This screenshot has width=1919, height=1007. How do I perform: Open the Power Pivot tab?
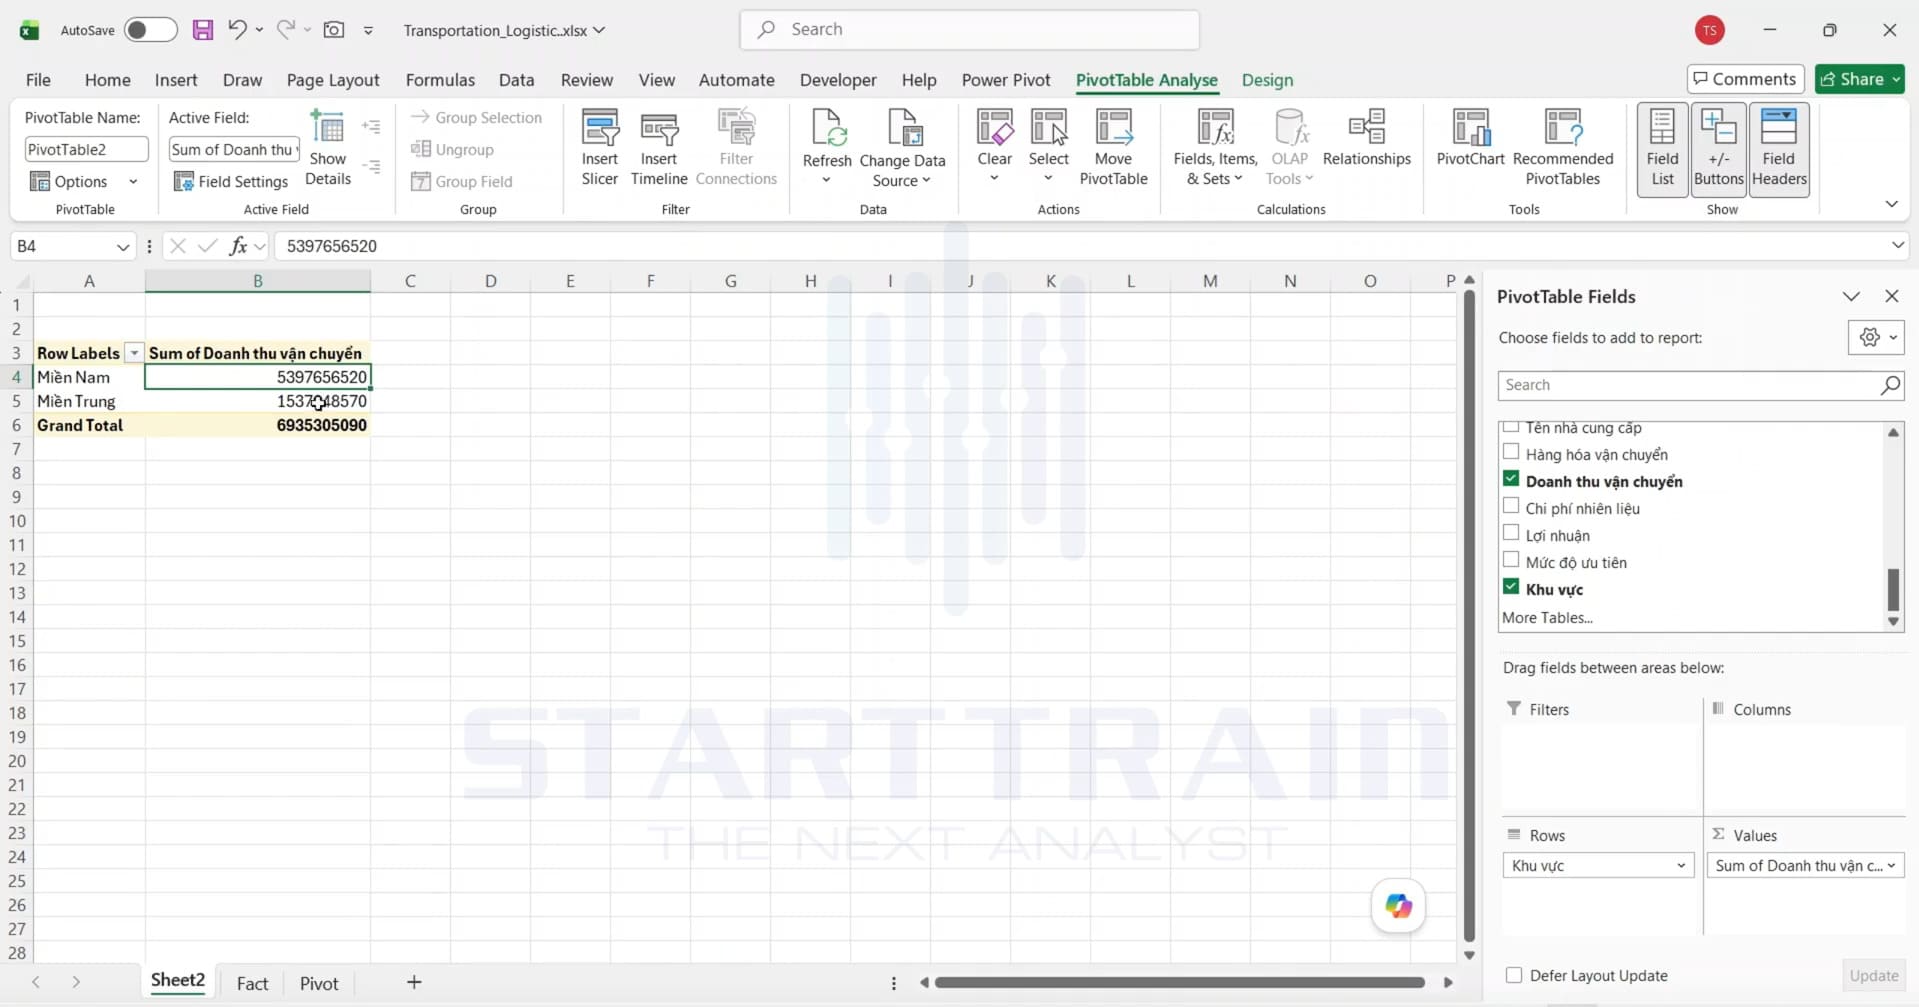click(1005, 80)
